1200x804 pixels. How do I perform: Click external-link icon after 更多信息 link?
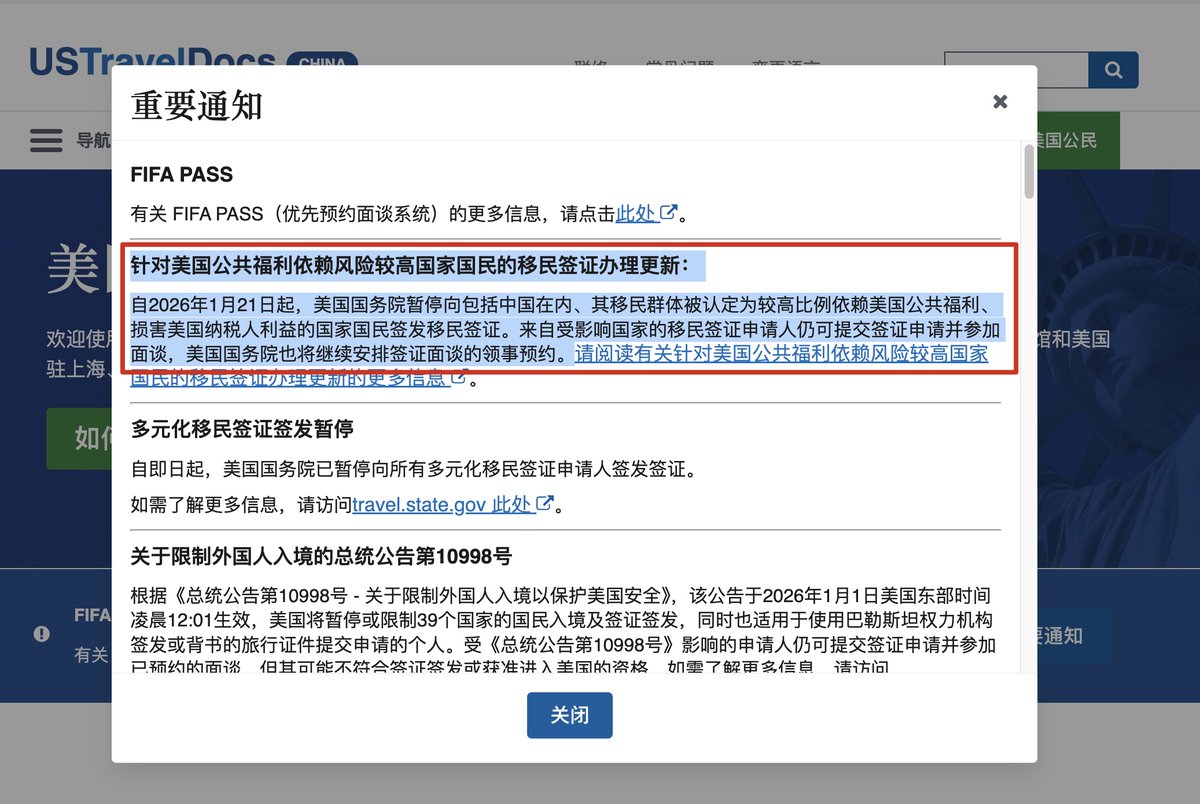[459, 378]
